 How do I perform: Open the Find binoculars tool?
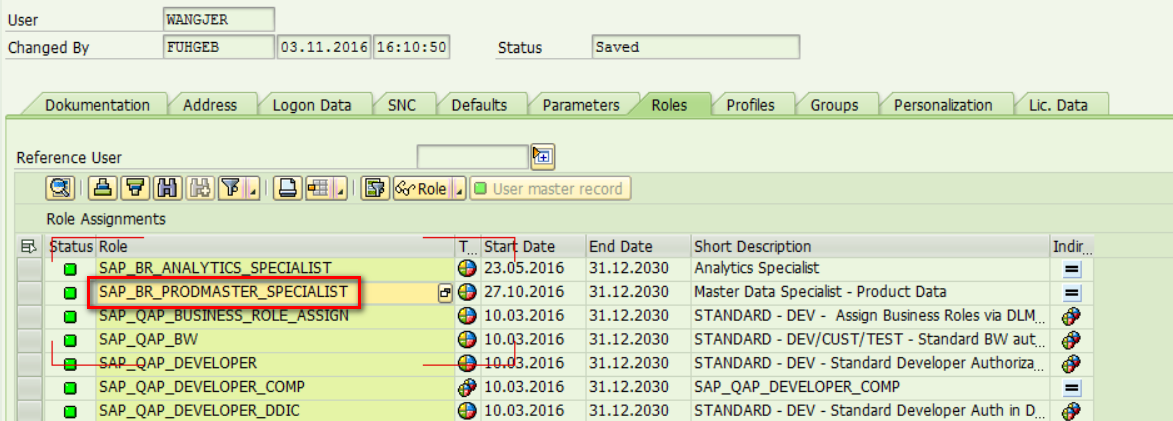click(x=168, y=188)
